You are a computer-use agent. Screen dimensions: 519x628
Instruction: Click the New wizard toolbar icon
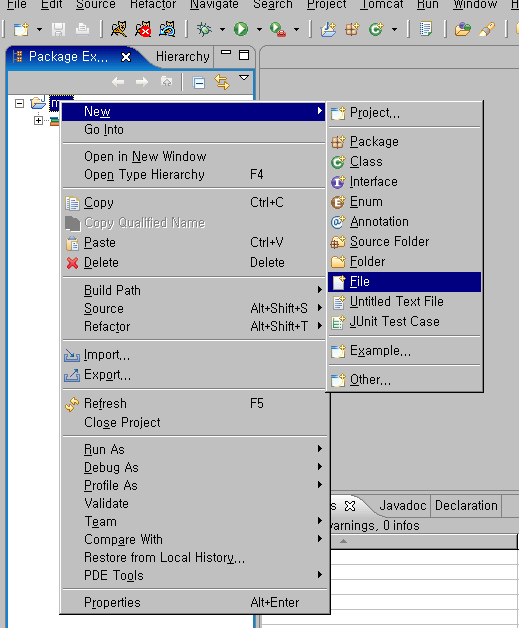pos(22,29)
